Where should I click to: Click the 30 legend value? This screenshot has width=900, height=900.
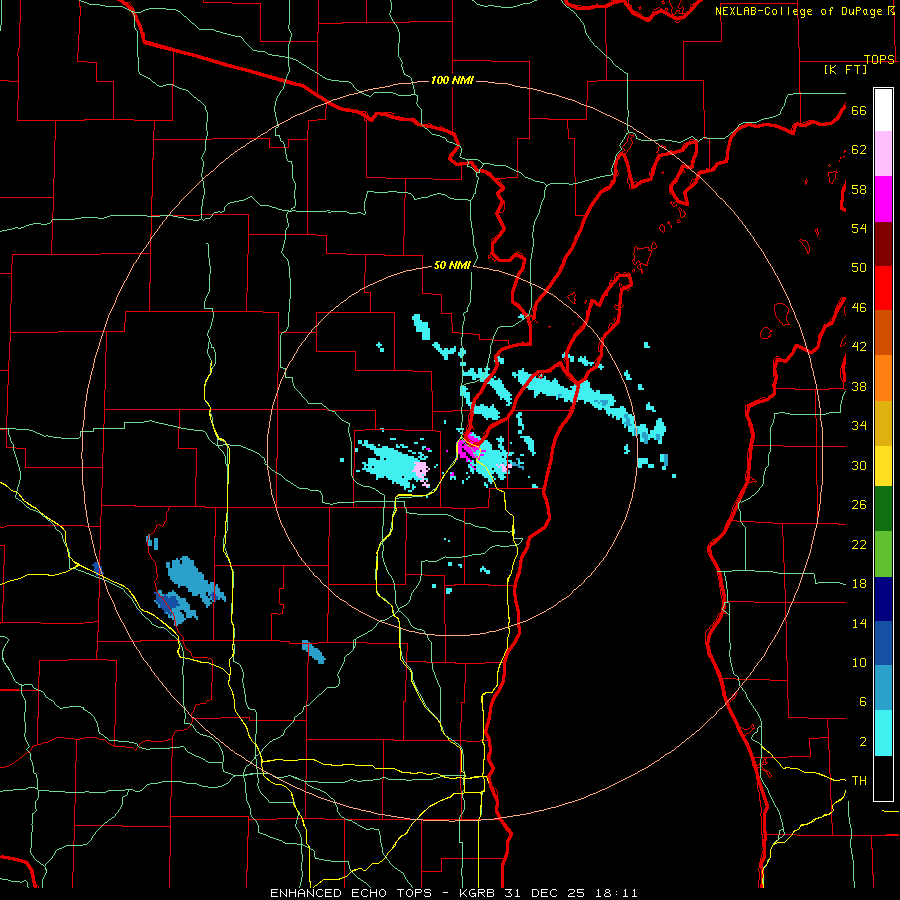pyautogui.click(x=859, y=465)
